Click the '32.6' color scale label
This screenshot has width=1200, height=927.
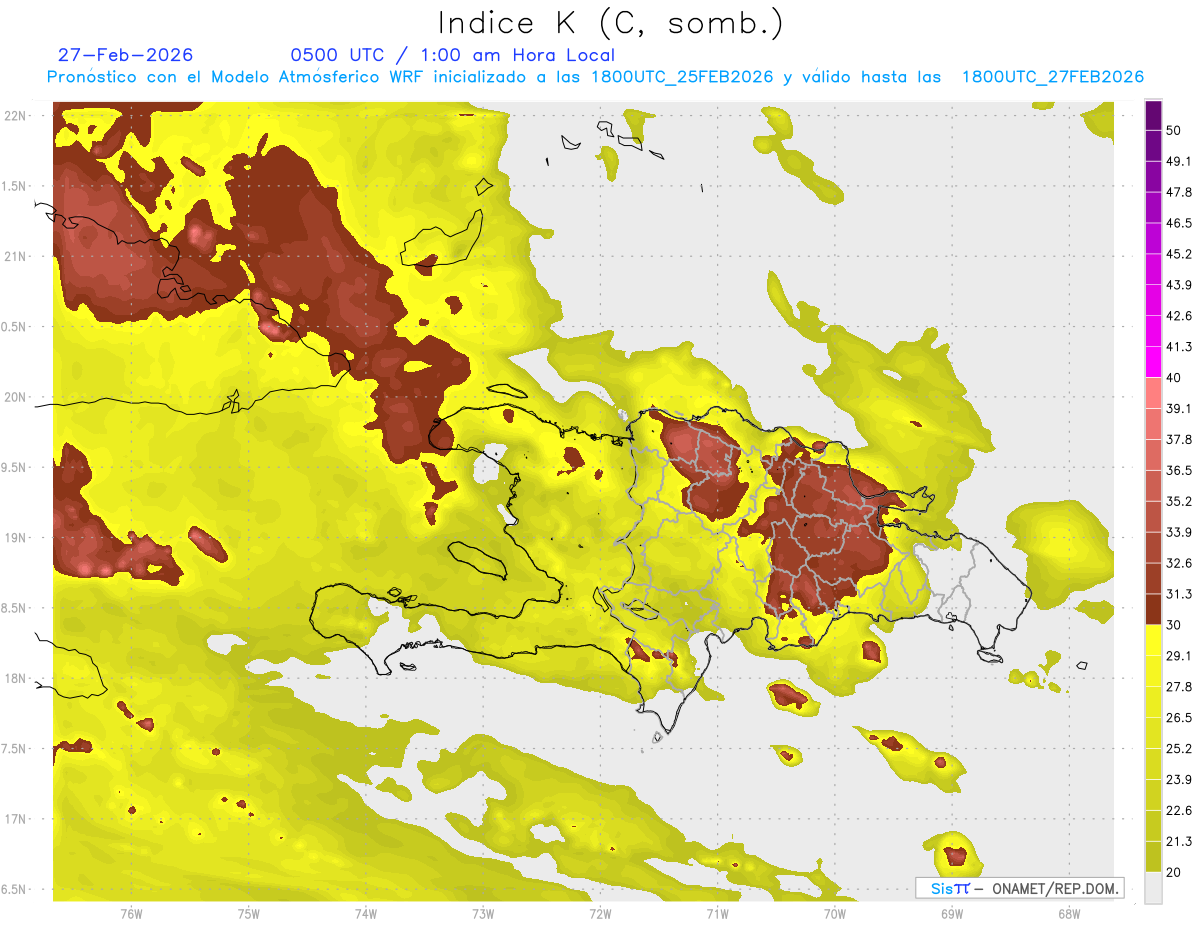(1179, 563)
